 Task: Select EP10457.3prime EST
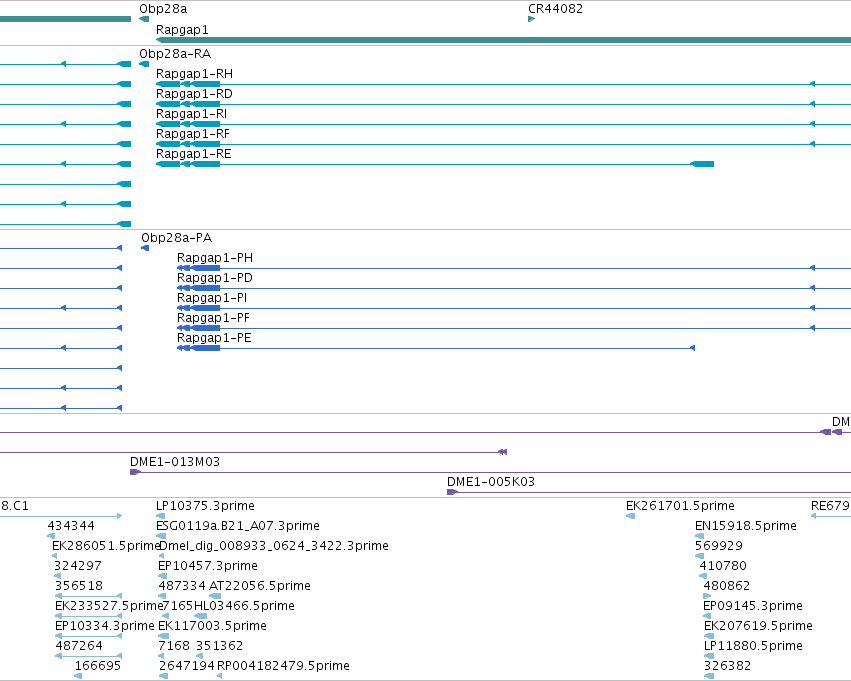click(208, 566)
